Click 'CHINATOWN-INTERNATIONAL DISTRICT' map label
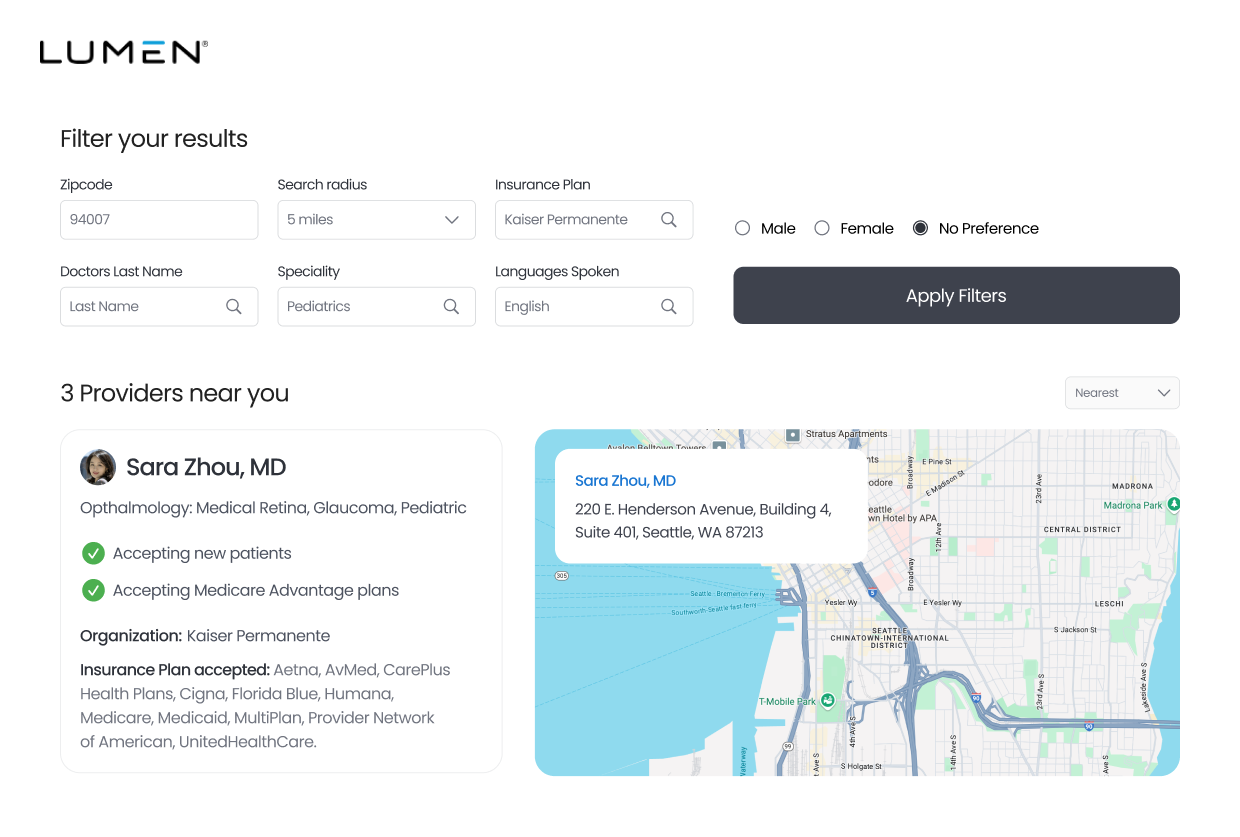The height and width of the screenshot is (837, 1240). point(889,638)
